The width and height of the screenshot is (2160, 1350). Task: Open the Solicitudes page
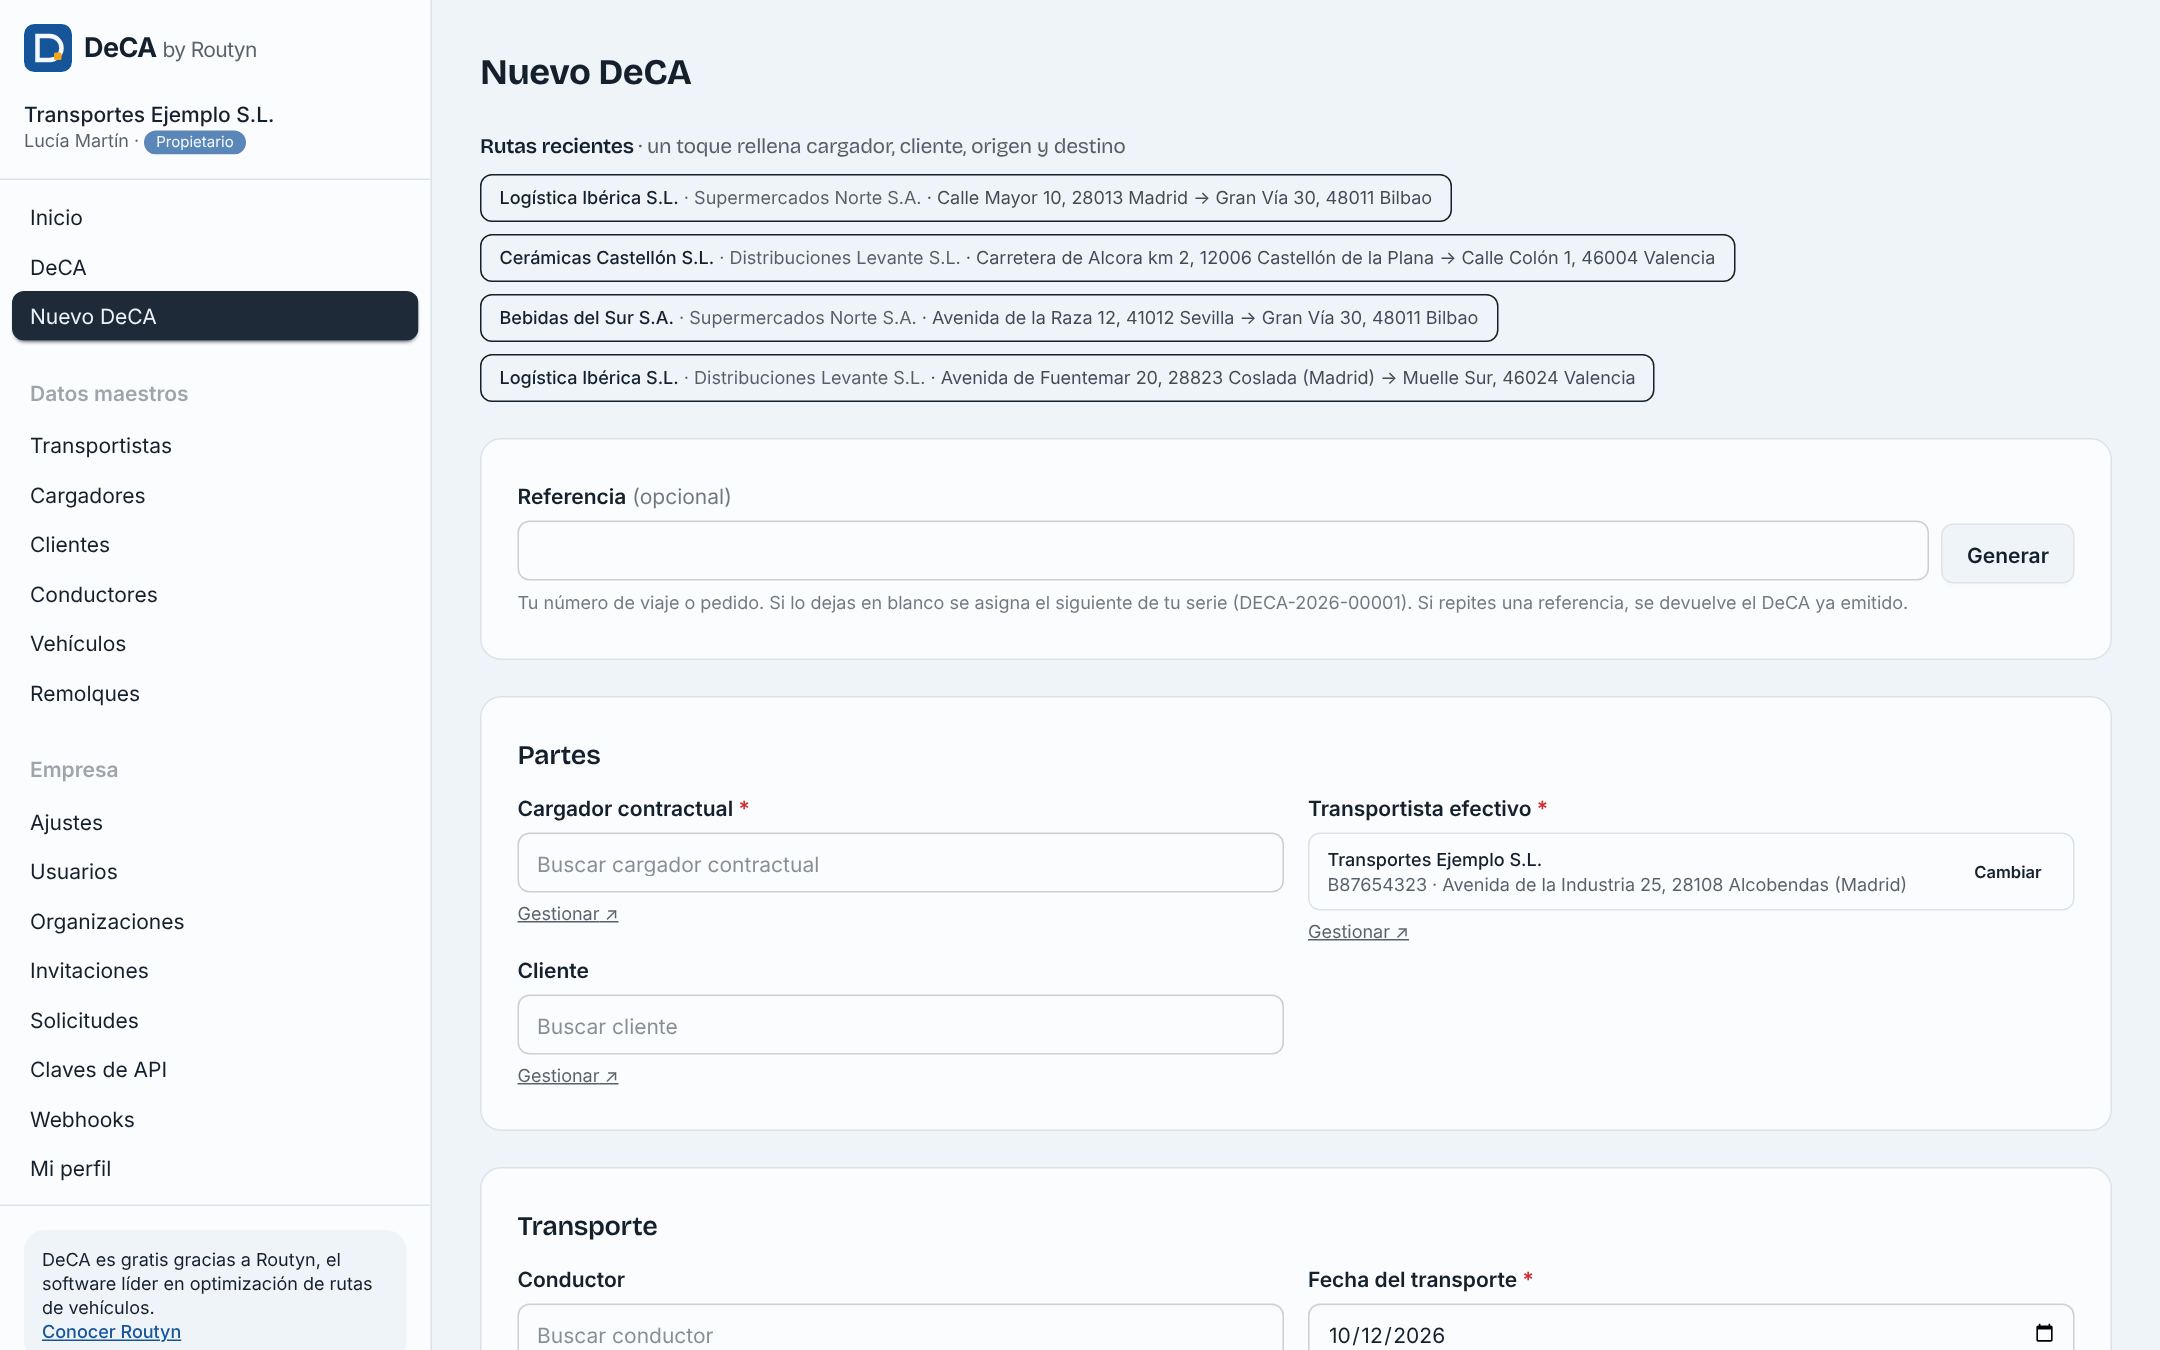pyautogui.click(x=215, y=1020)
